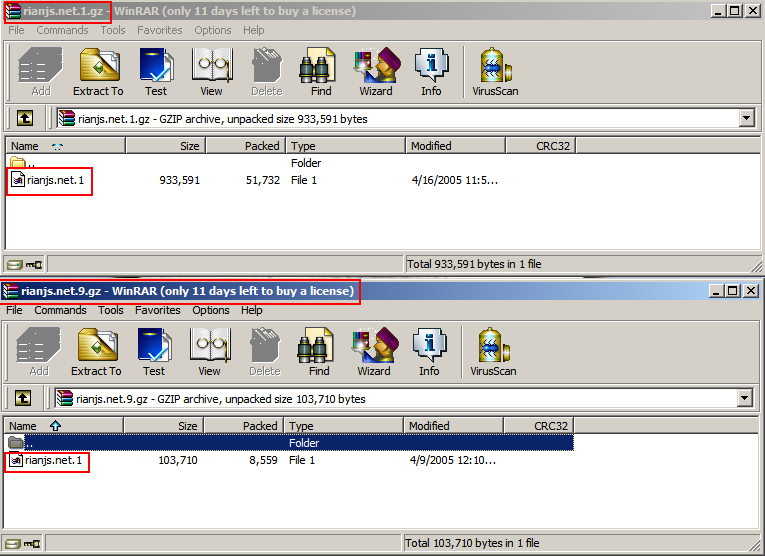
Task: Open Commands menu in rianjs.net.1.gz window
Action: (62, 30)
